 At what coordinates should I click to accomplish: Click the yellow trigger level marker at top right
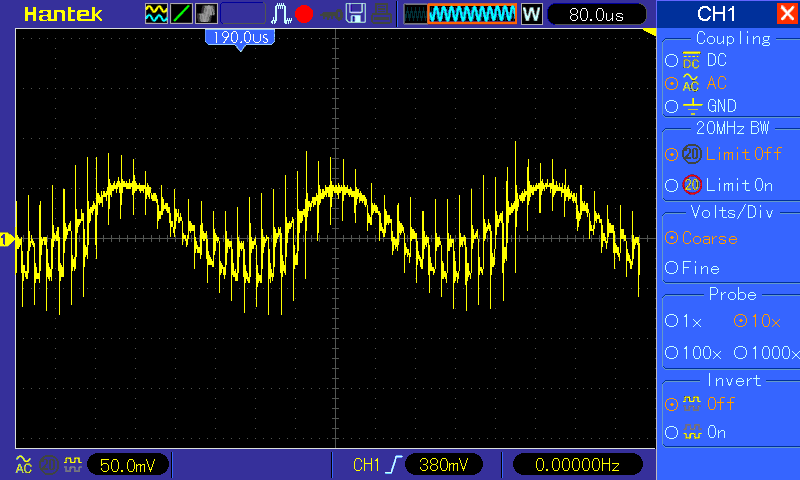[649, 33]
